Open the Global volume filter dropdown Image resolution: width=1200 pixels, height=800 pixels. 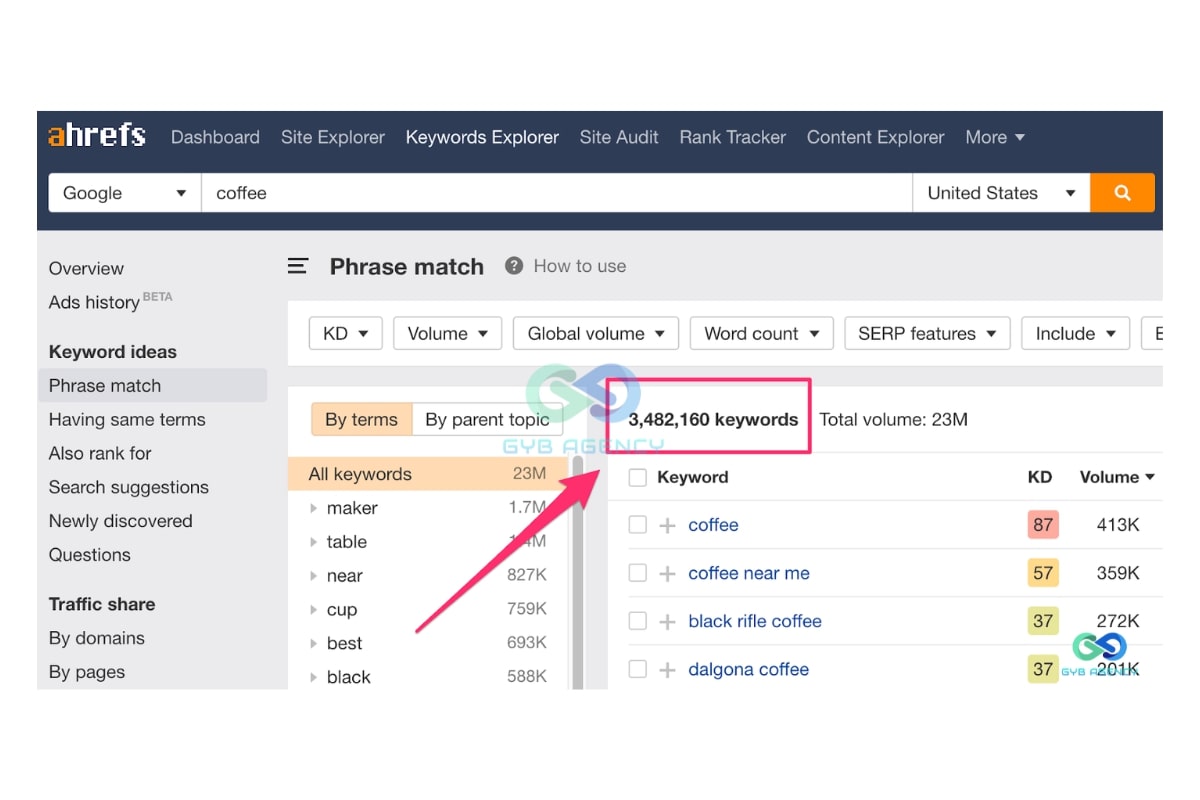(596, 334)
